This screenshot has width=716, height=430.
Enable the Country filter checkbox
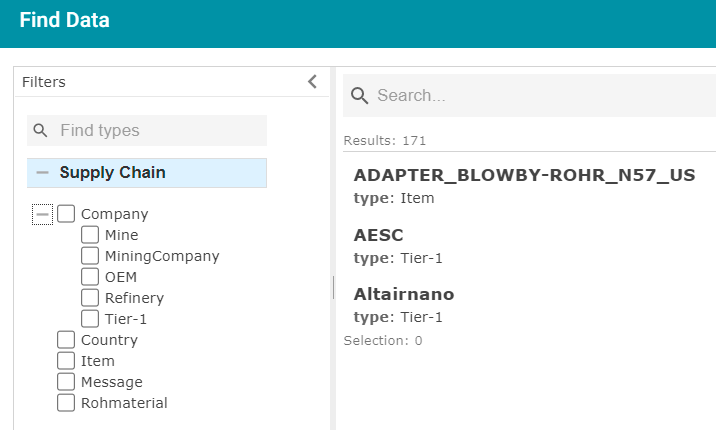tap(66, 340)
